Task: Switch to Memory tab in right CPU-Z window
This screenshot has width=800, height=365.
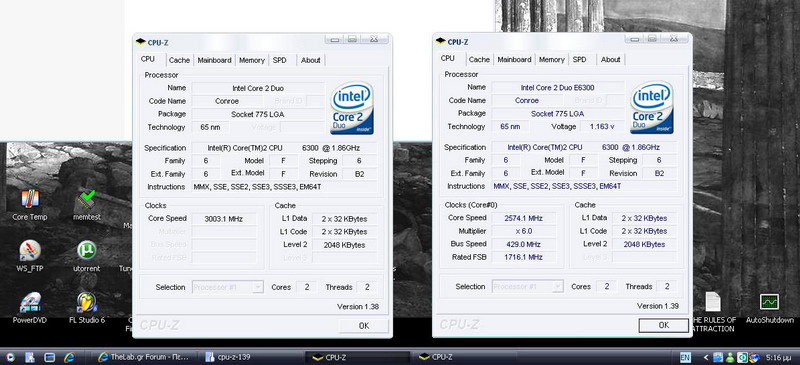Action: [x=552, y=60]
